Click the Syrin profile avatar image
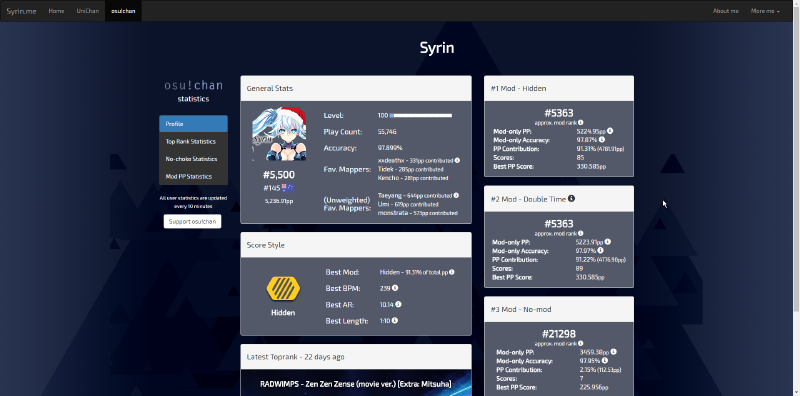The image size is (800, 396). click(x=279, y=135)
